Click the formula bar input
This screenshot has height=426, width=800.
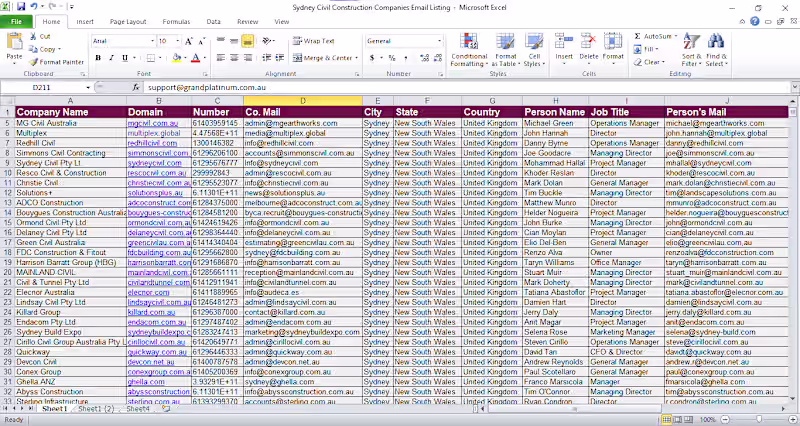point(467,87)
